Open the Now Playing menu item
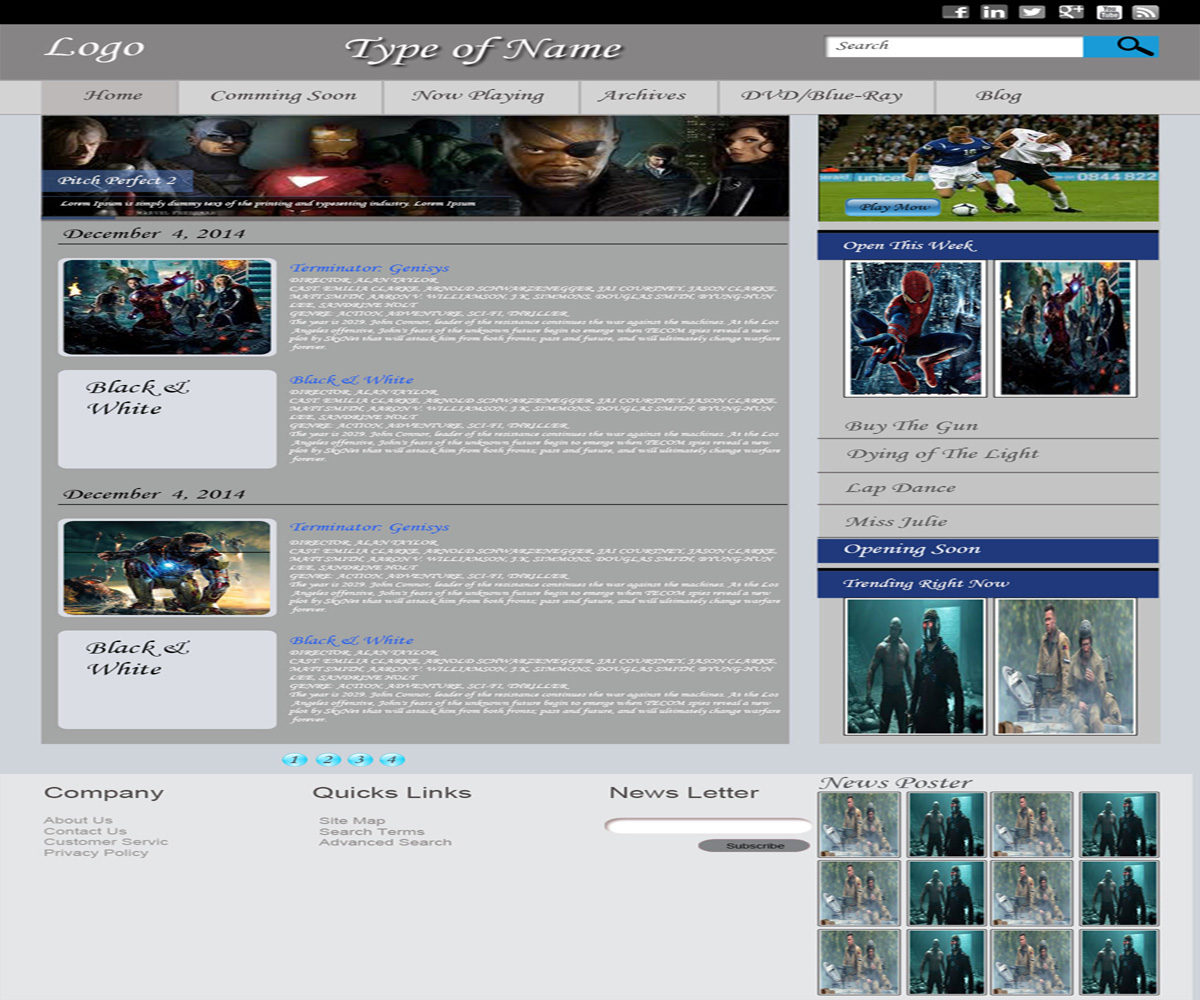This screenshot has width=1200, height=1000. click(481, 97)
